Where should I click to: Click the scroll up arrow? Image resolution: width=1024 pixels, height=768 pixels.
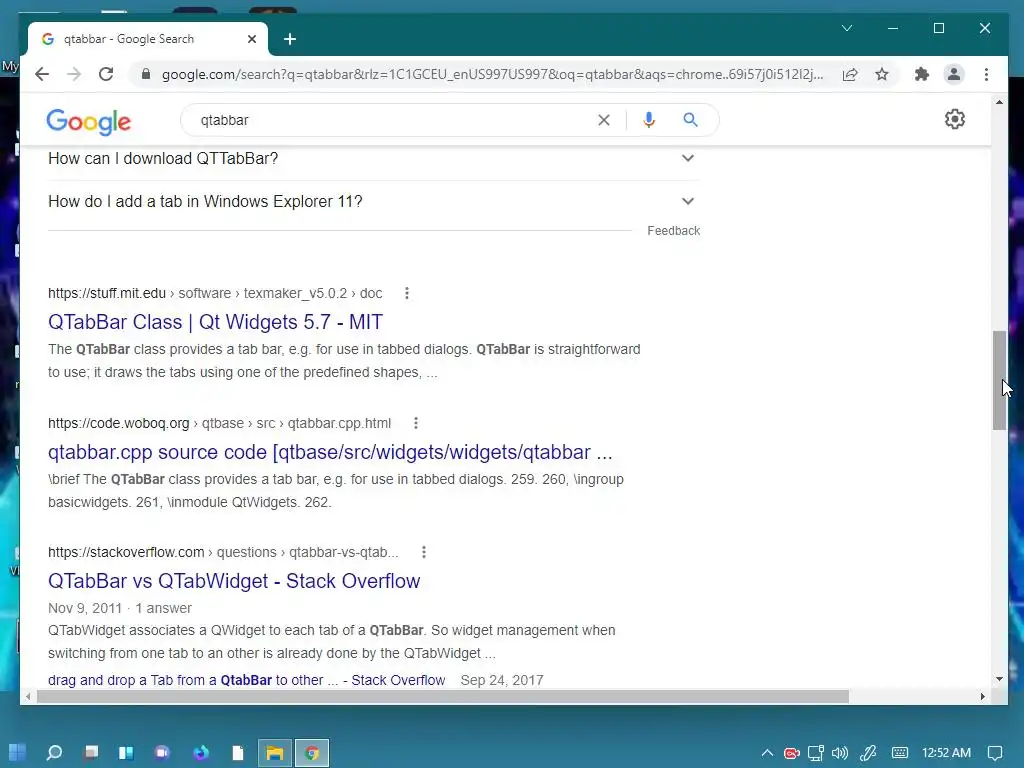click(x=999, y=102)
